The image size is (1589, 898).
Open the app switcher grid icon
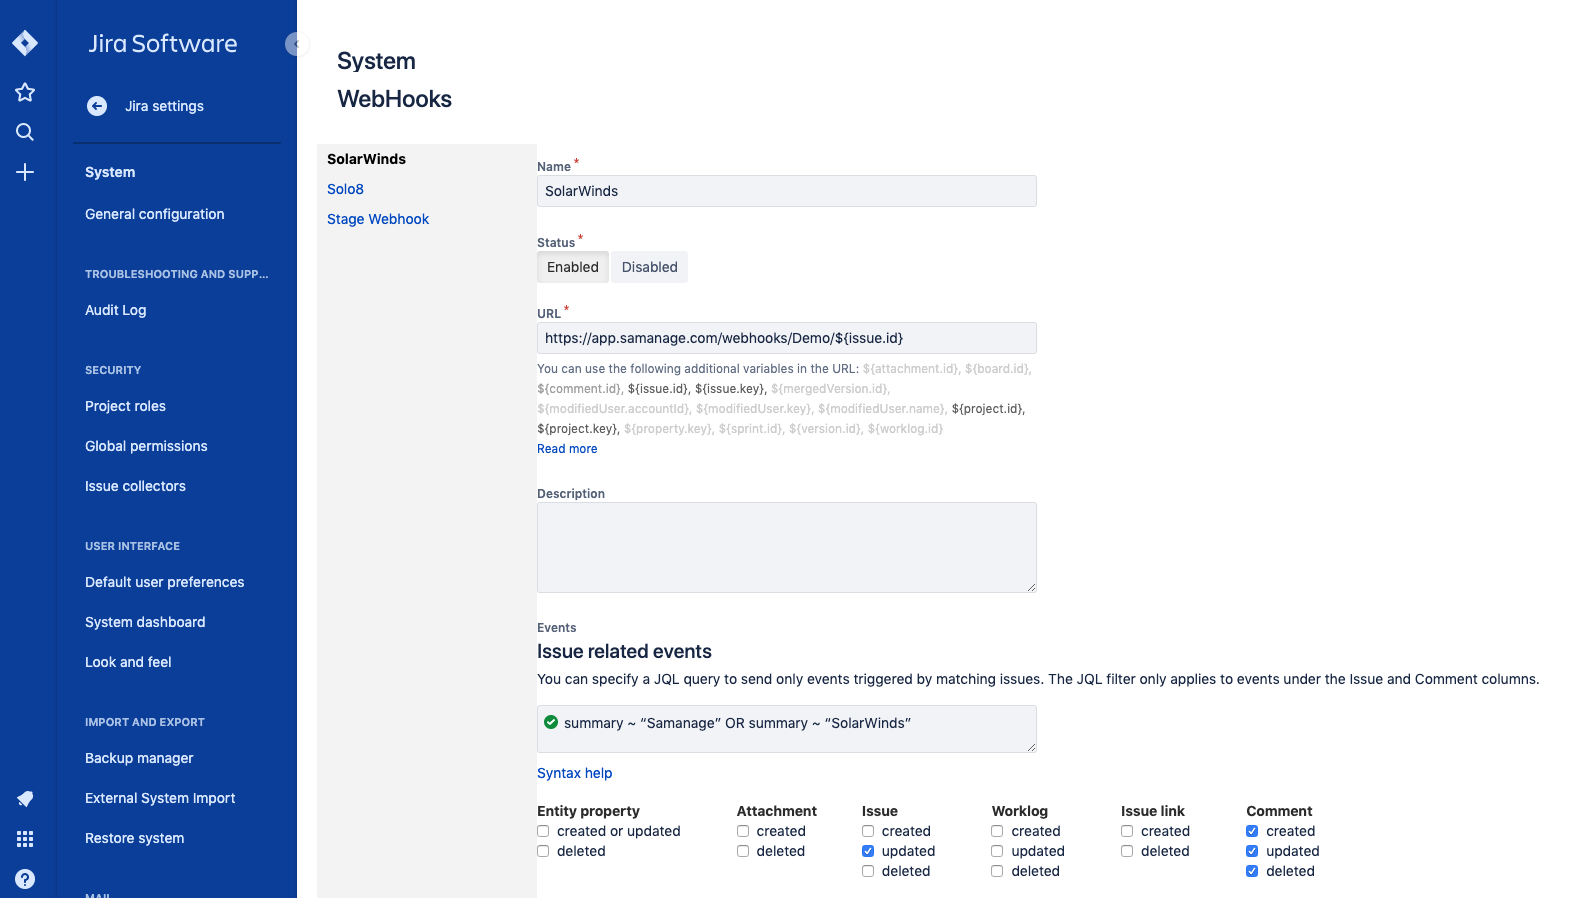click(25, 839)
